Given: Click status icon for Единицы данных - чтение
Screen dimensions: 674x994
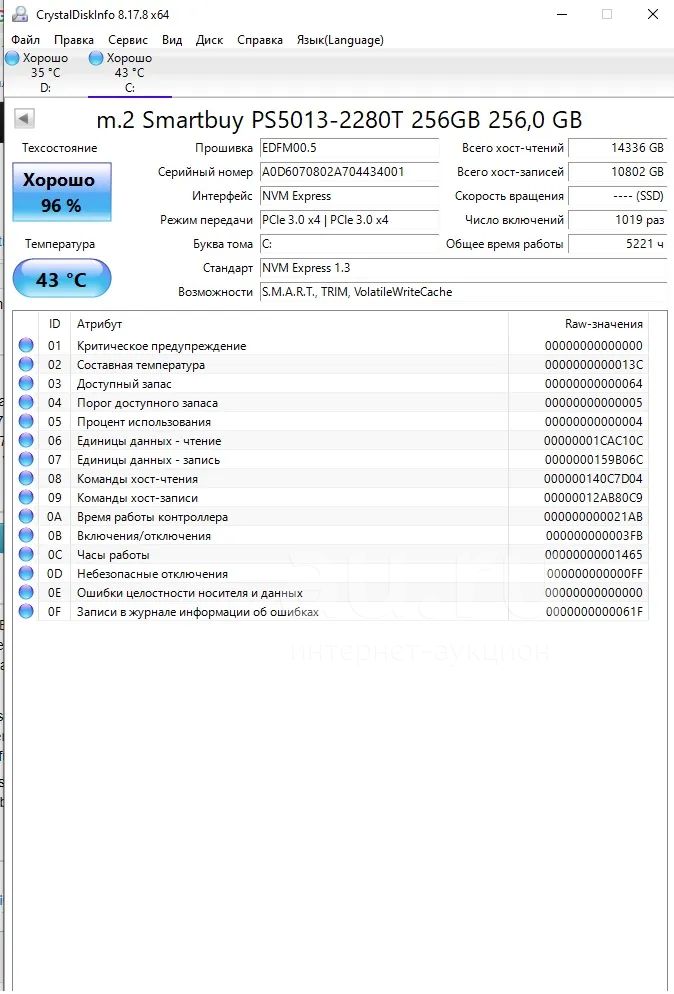Looking at the screenshot, I should click(26, 441).
